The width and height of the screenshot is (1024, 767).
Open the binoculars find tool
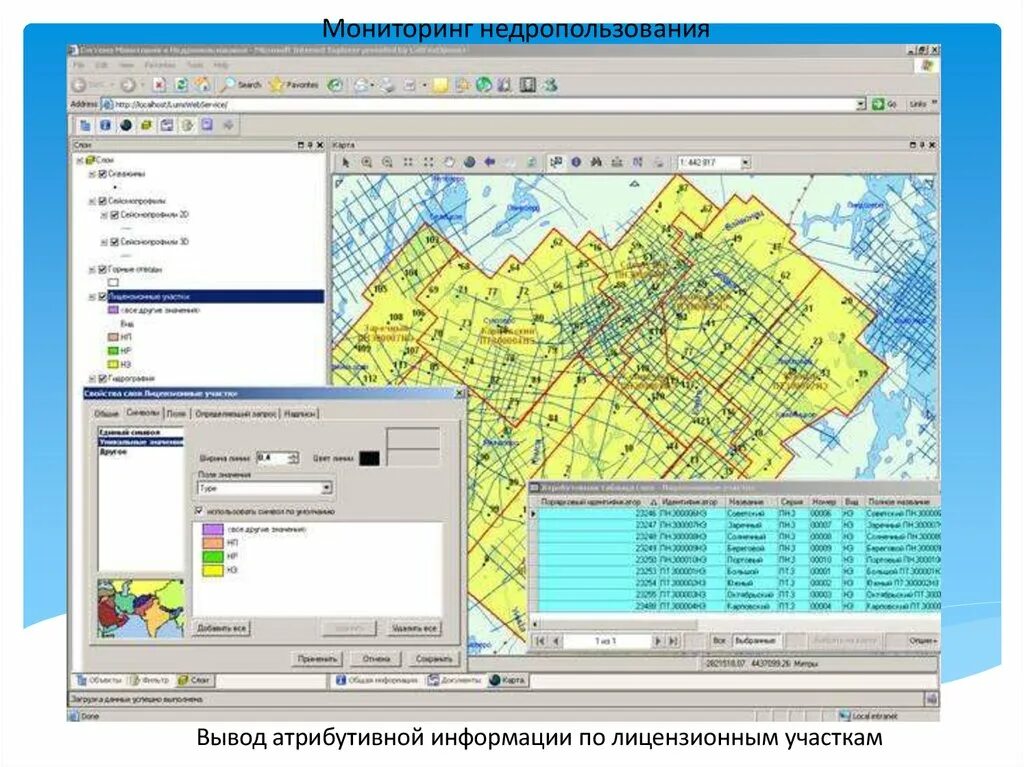pyautogui.click(x=596, y=163)
